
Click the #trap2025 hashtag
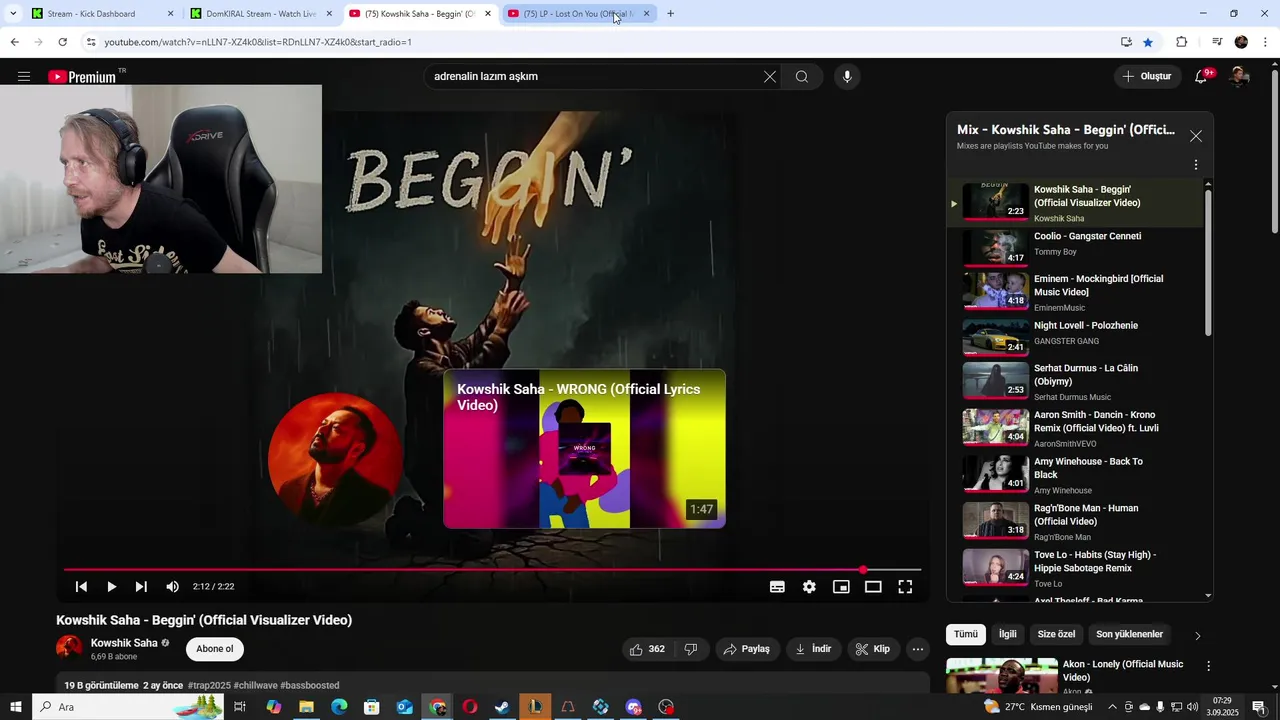coord(209,686)
